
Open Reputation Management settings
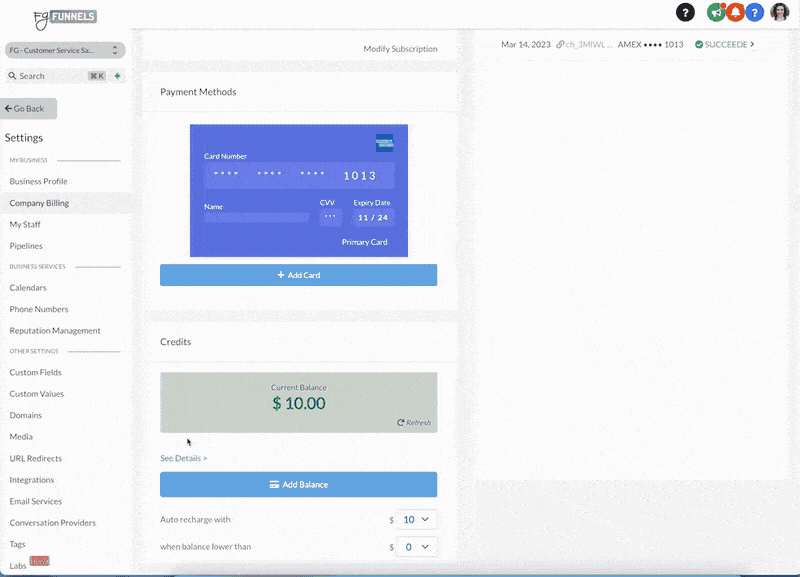tap(55, 330)
